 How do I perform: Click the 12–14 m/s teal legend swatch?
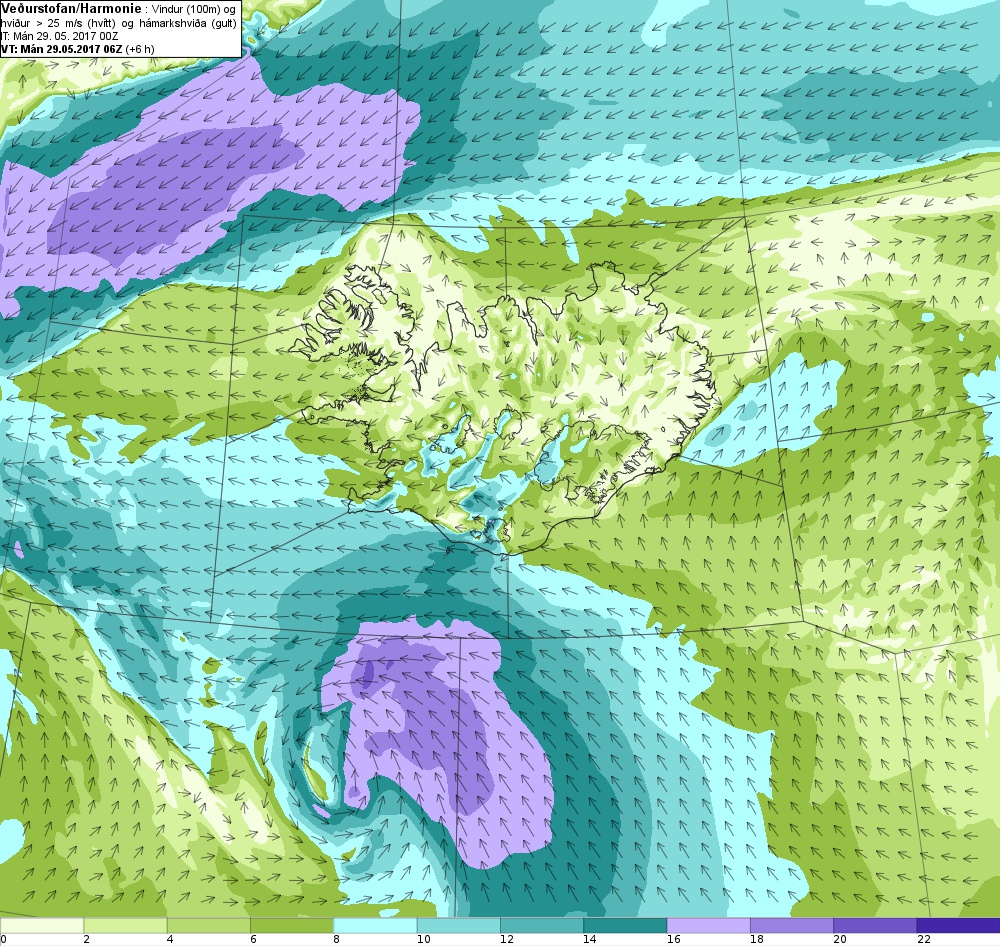[541, 925]
